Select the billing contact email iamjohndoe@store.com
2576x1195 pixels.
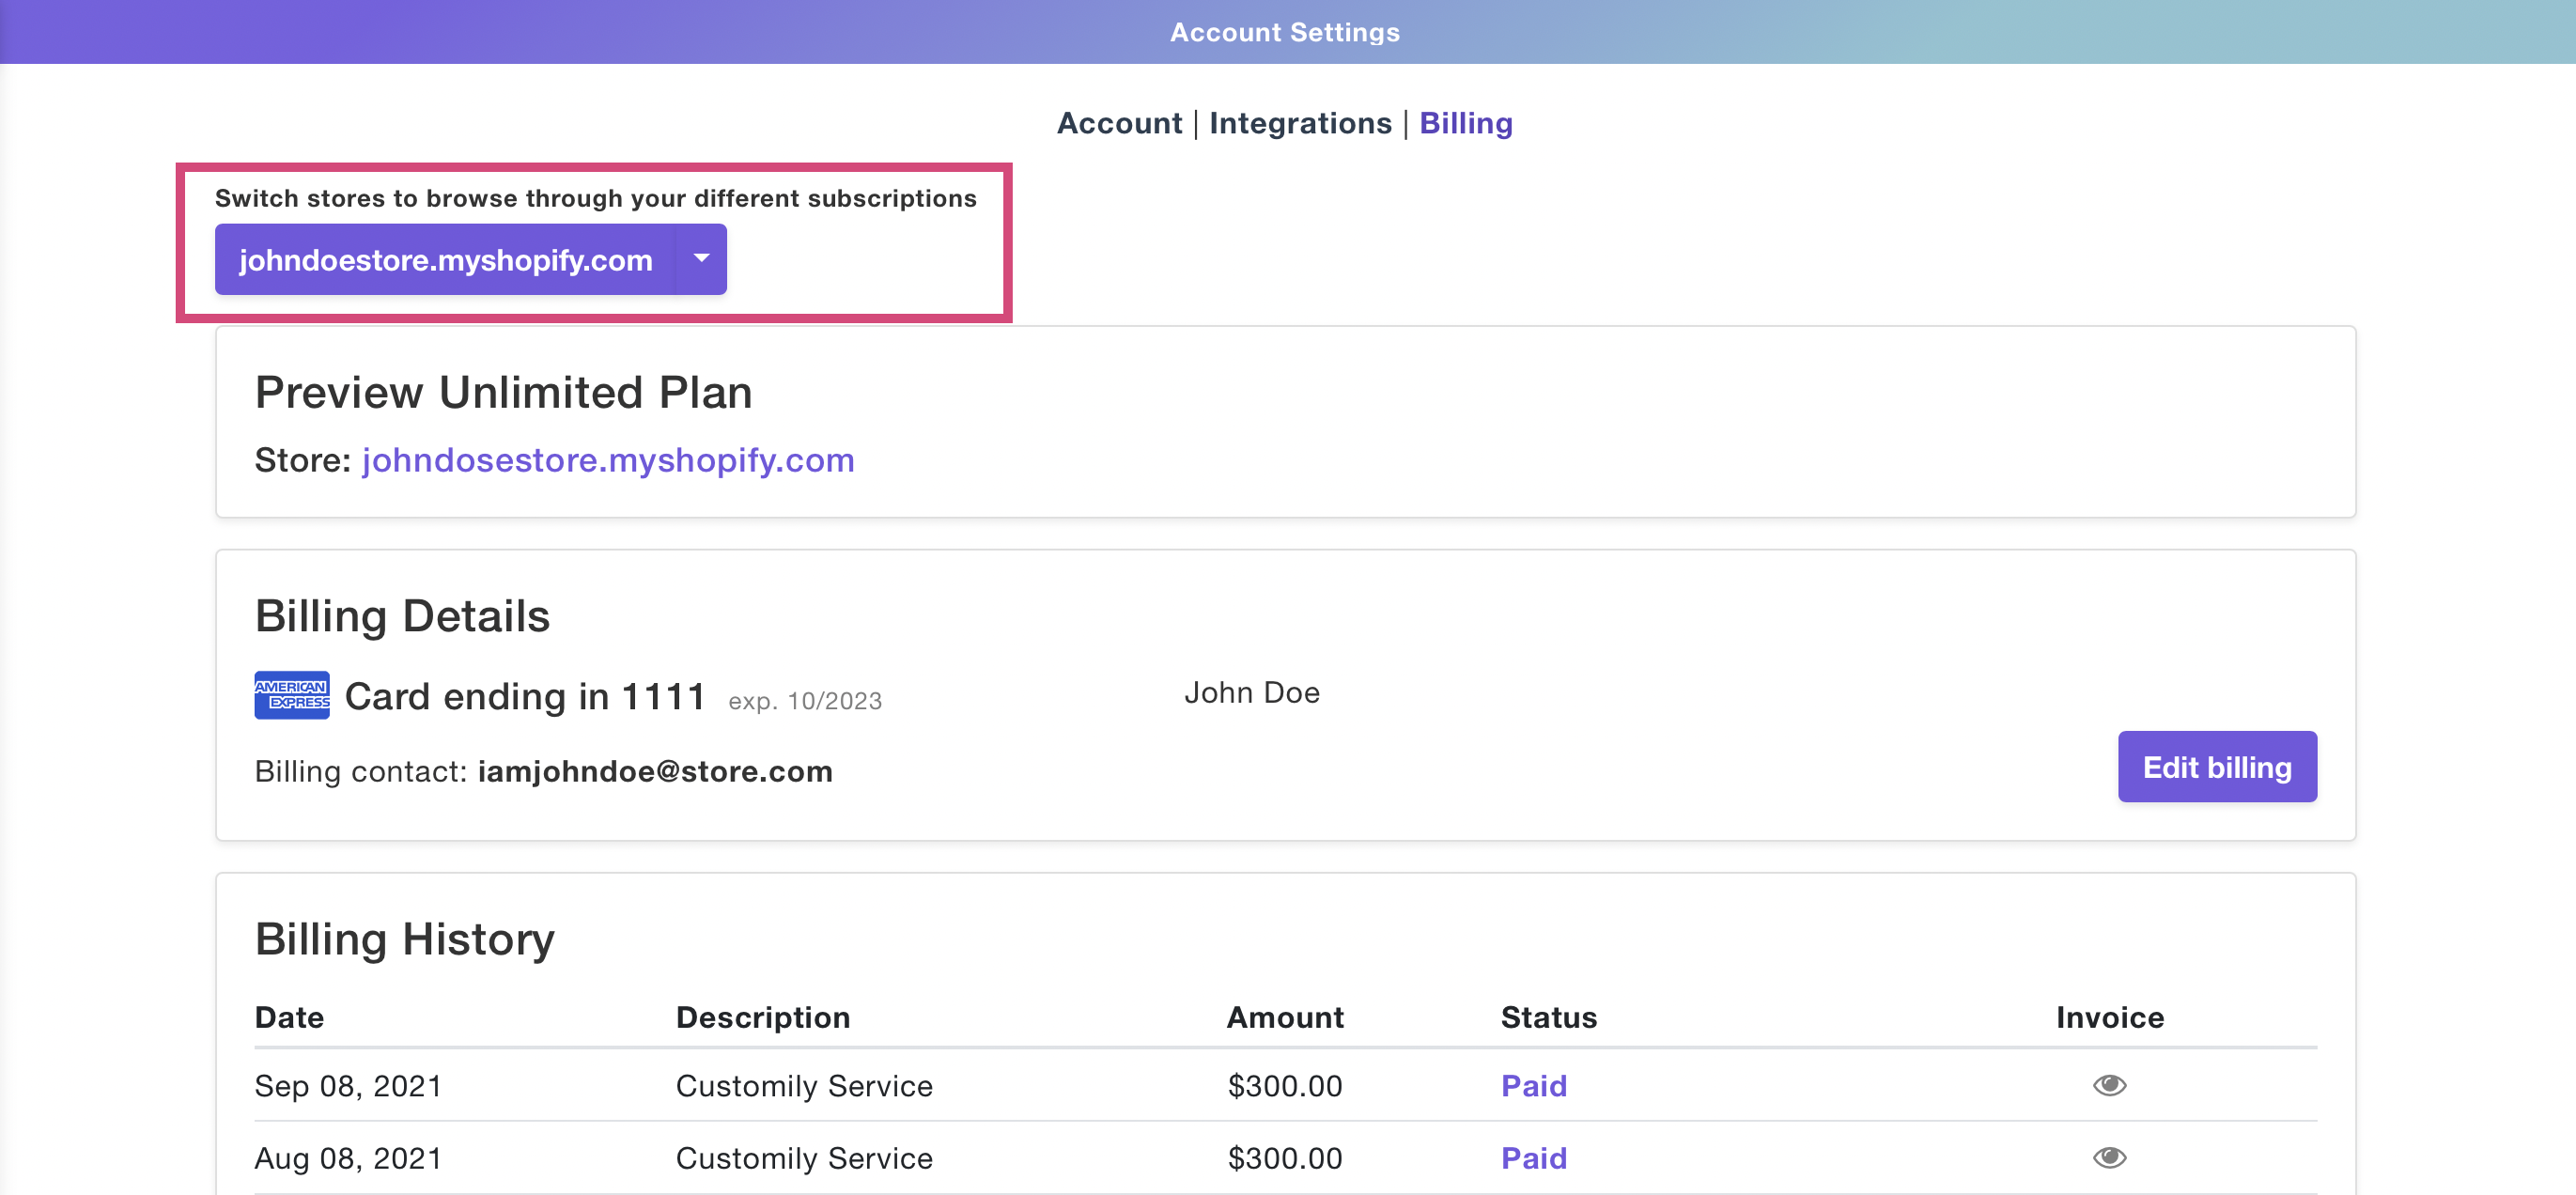click(x=655, y=771)
